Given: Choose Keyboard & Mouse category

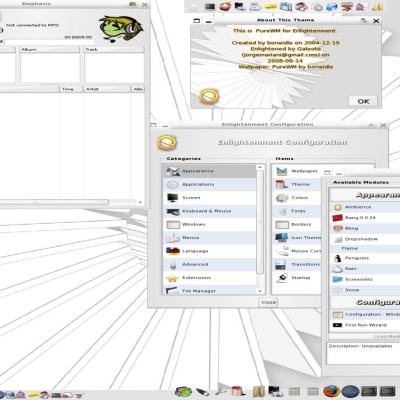Looking at the screenshot, I should [210, 211].
